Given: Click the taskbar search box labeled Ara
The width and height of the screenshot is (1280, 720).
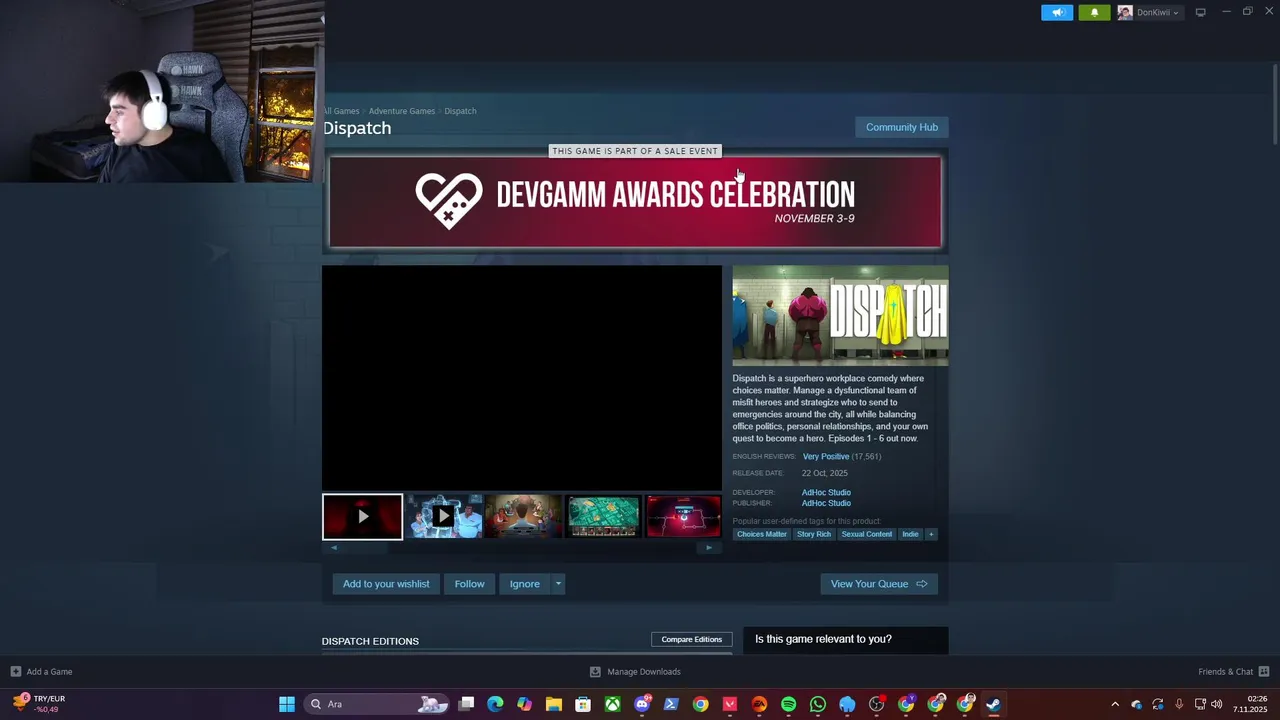Looking at the screenshot, I should click(377, 704).
